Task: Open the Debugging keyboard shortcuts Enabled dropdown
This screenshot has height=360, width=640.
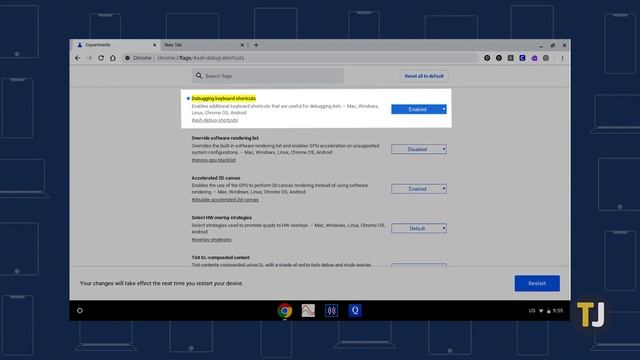Action: coord(419,109)
